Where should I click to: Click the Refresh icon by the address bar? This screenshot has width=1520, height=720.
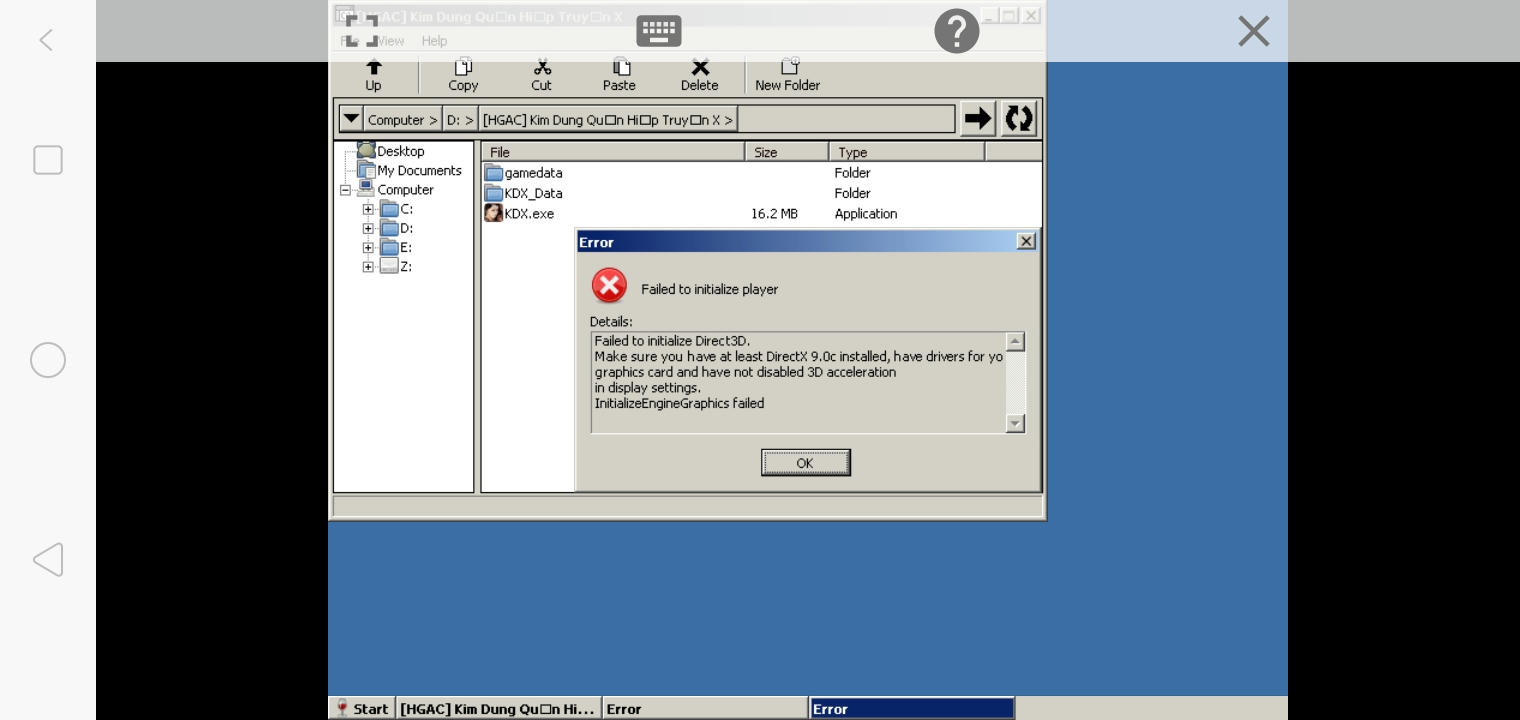pos(1019,119)
